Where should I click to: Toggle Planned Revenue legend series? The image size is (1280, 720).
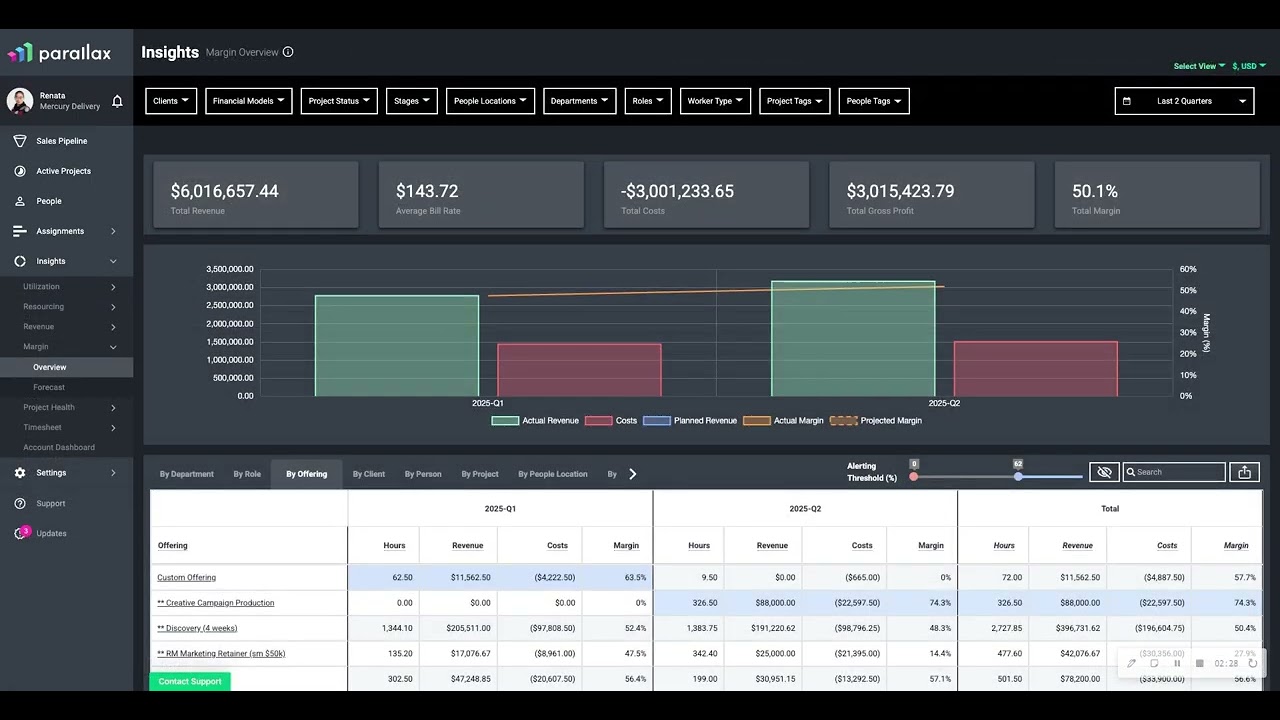click(x=690, y=421)
